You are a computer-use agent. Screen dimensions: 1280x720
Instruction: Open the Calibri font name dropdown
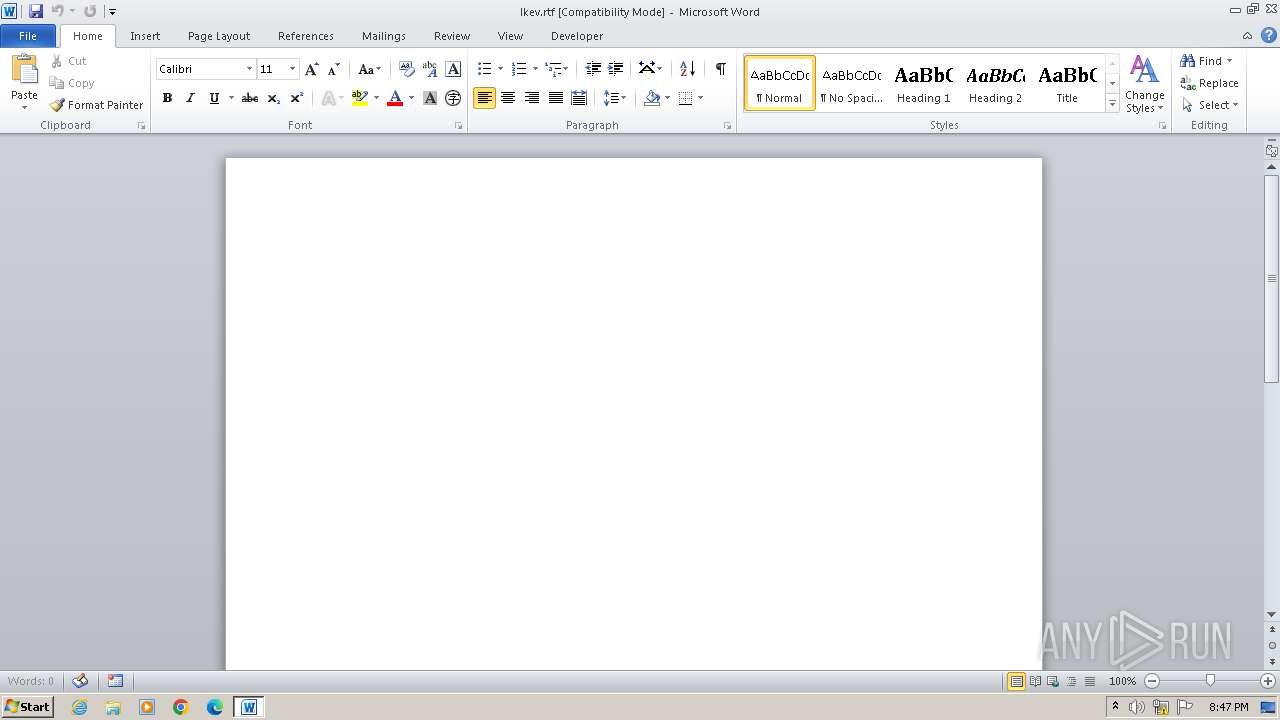[249, 69]
